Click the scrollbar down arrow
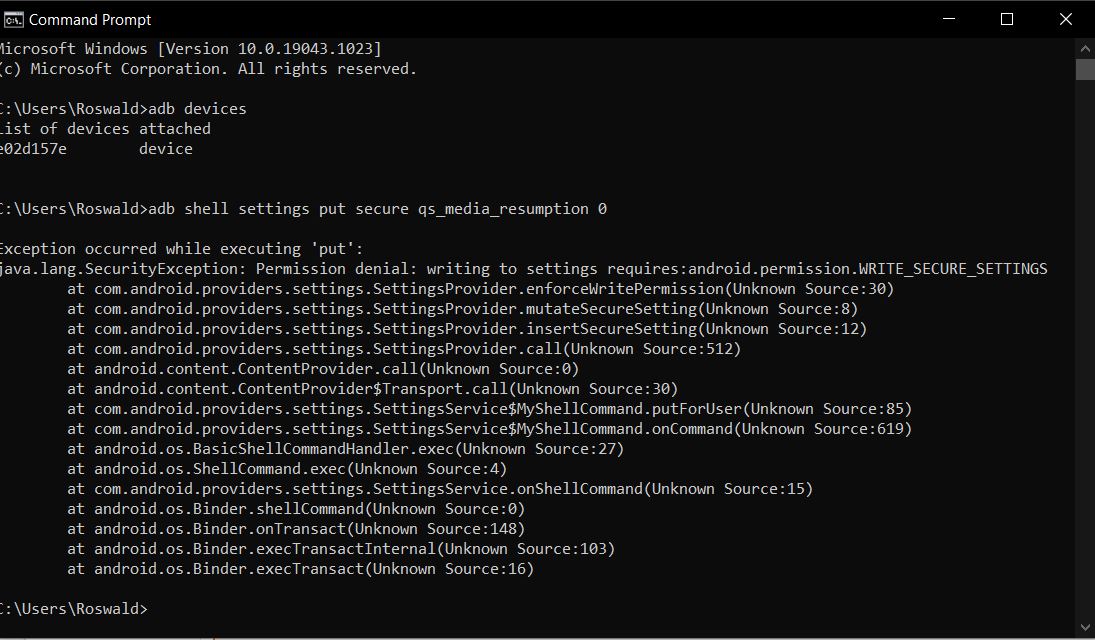Screen dimensions: 1095x640 click(x=1085, y=627)
